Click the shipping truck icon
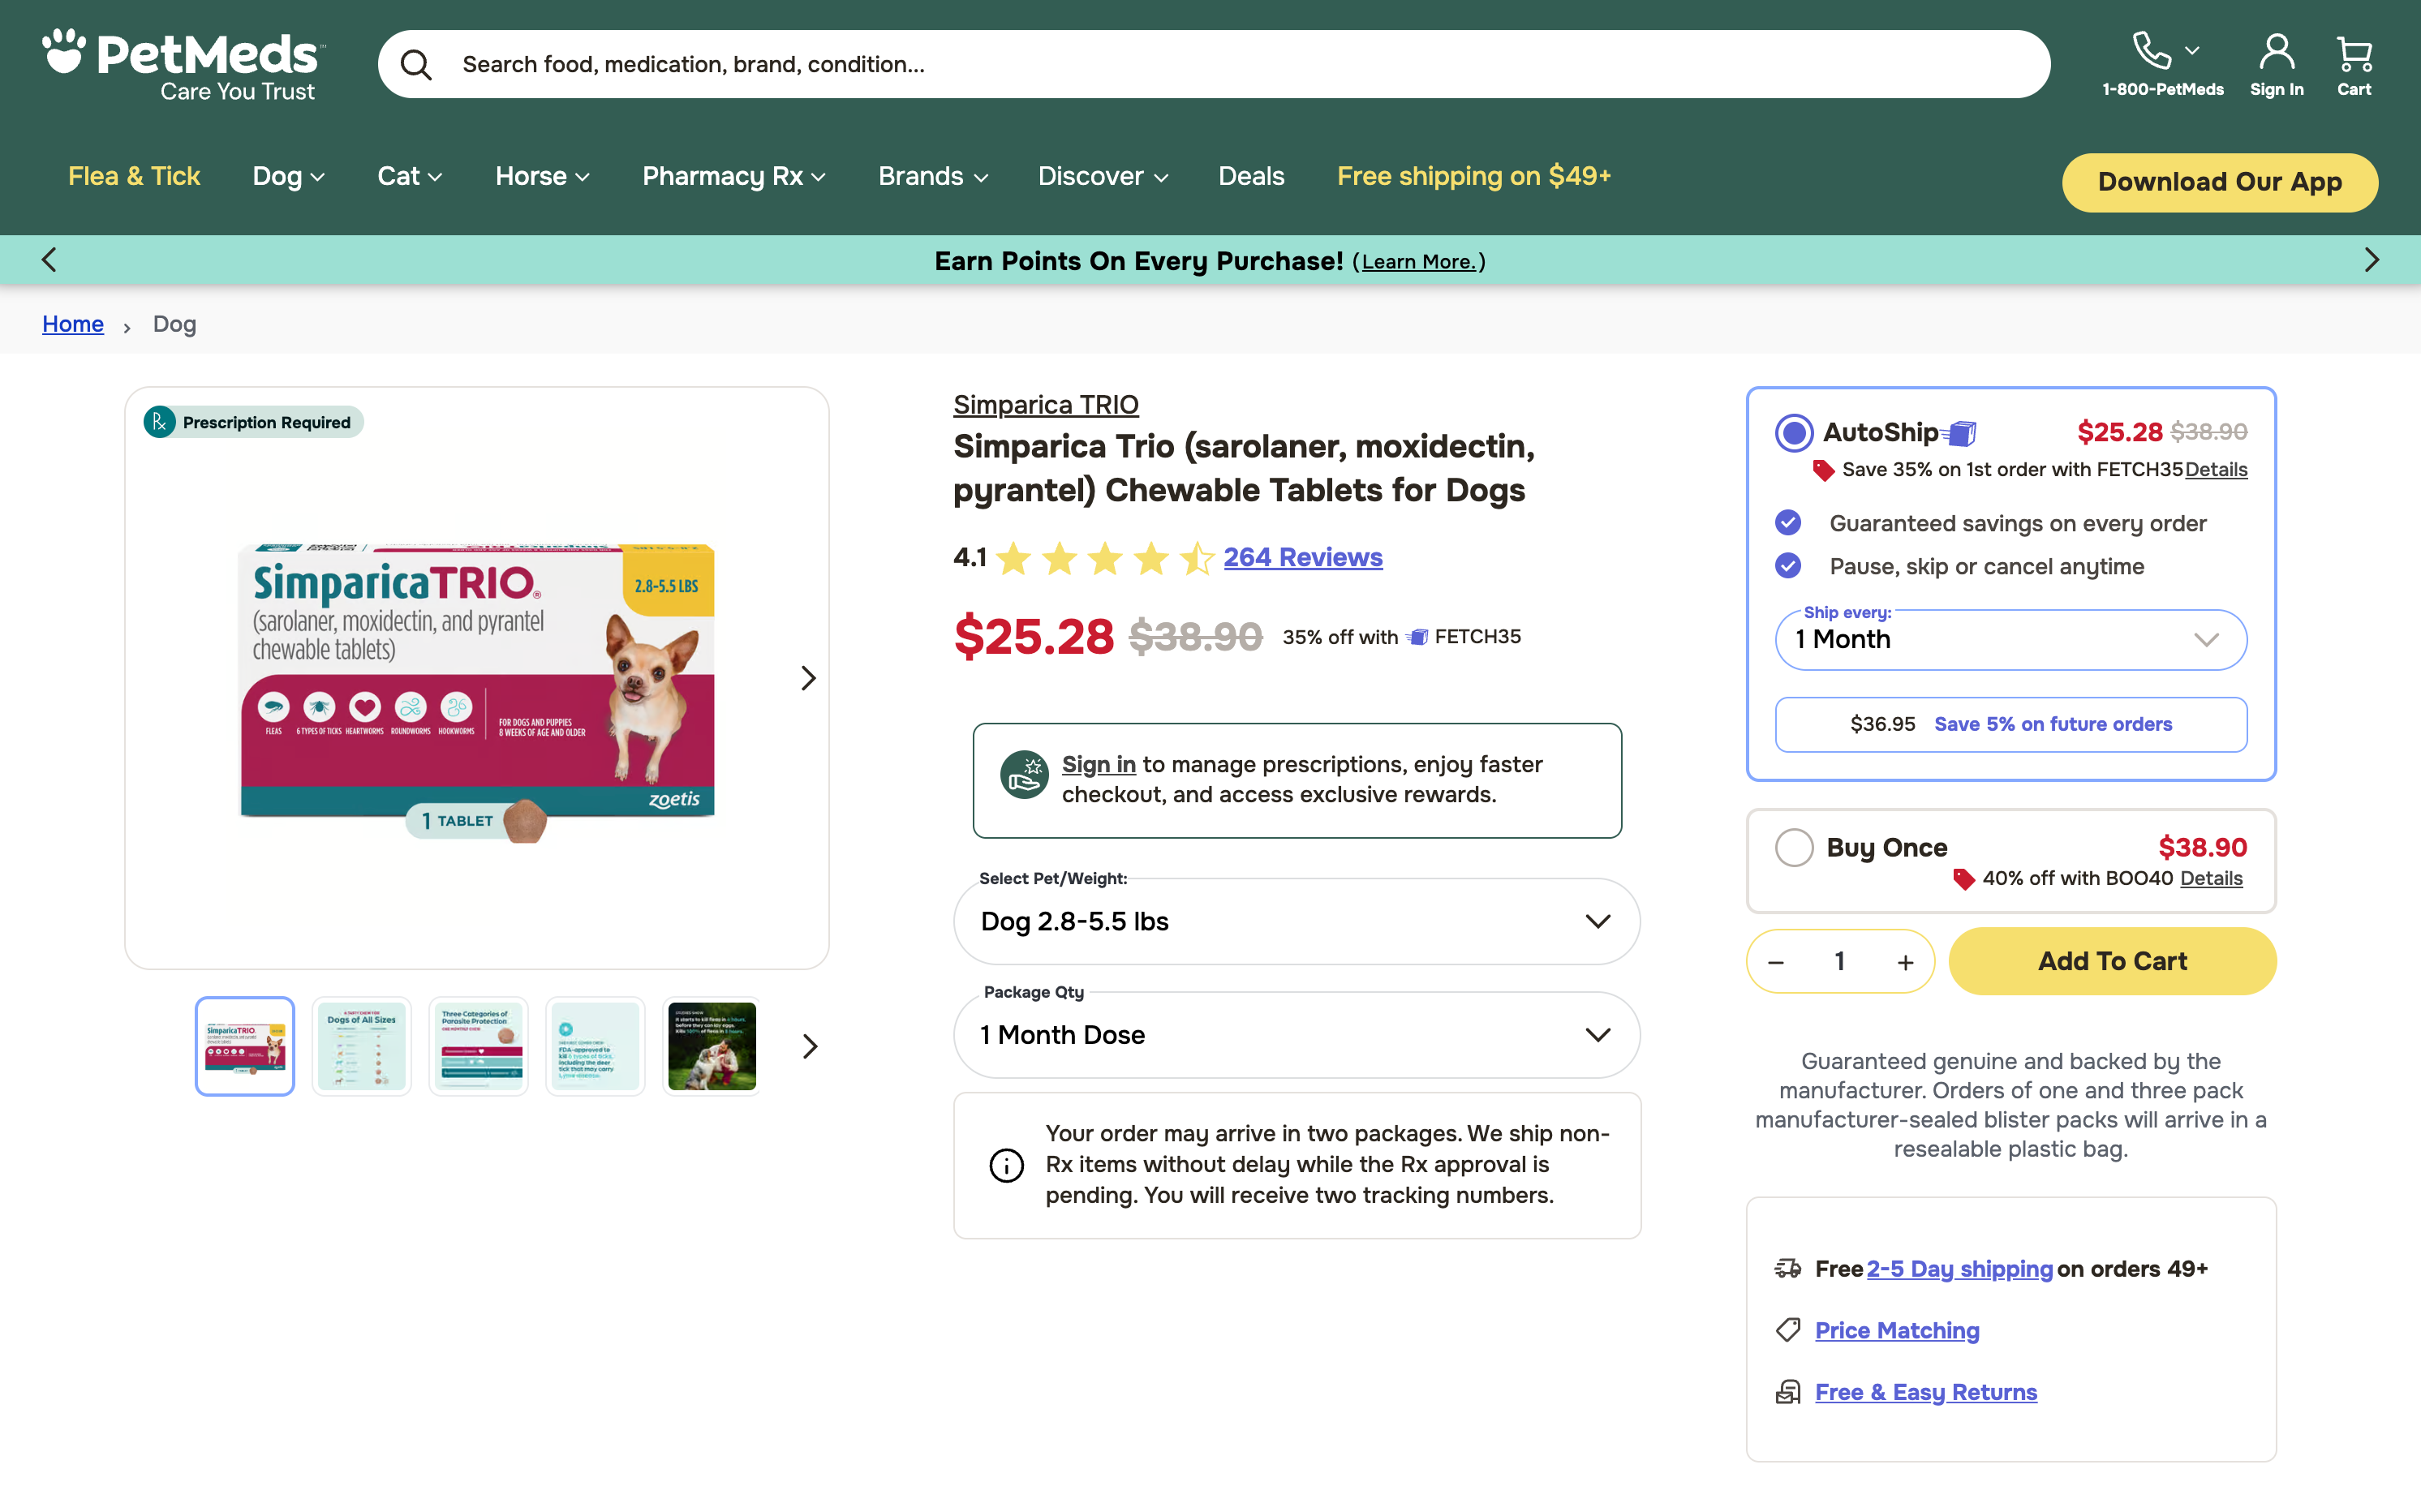2421x1512 pixels. (1788, 1268)
